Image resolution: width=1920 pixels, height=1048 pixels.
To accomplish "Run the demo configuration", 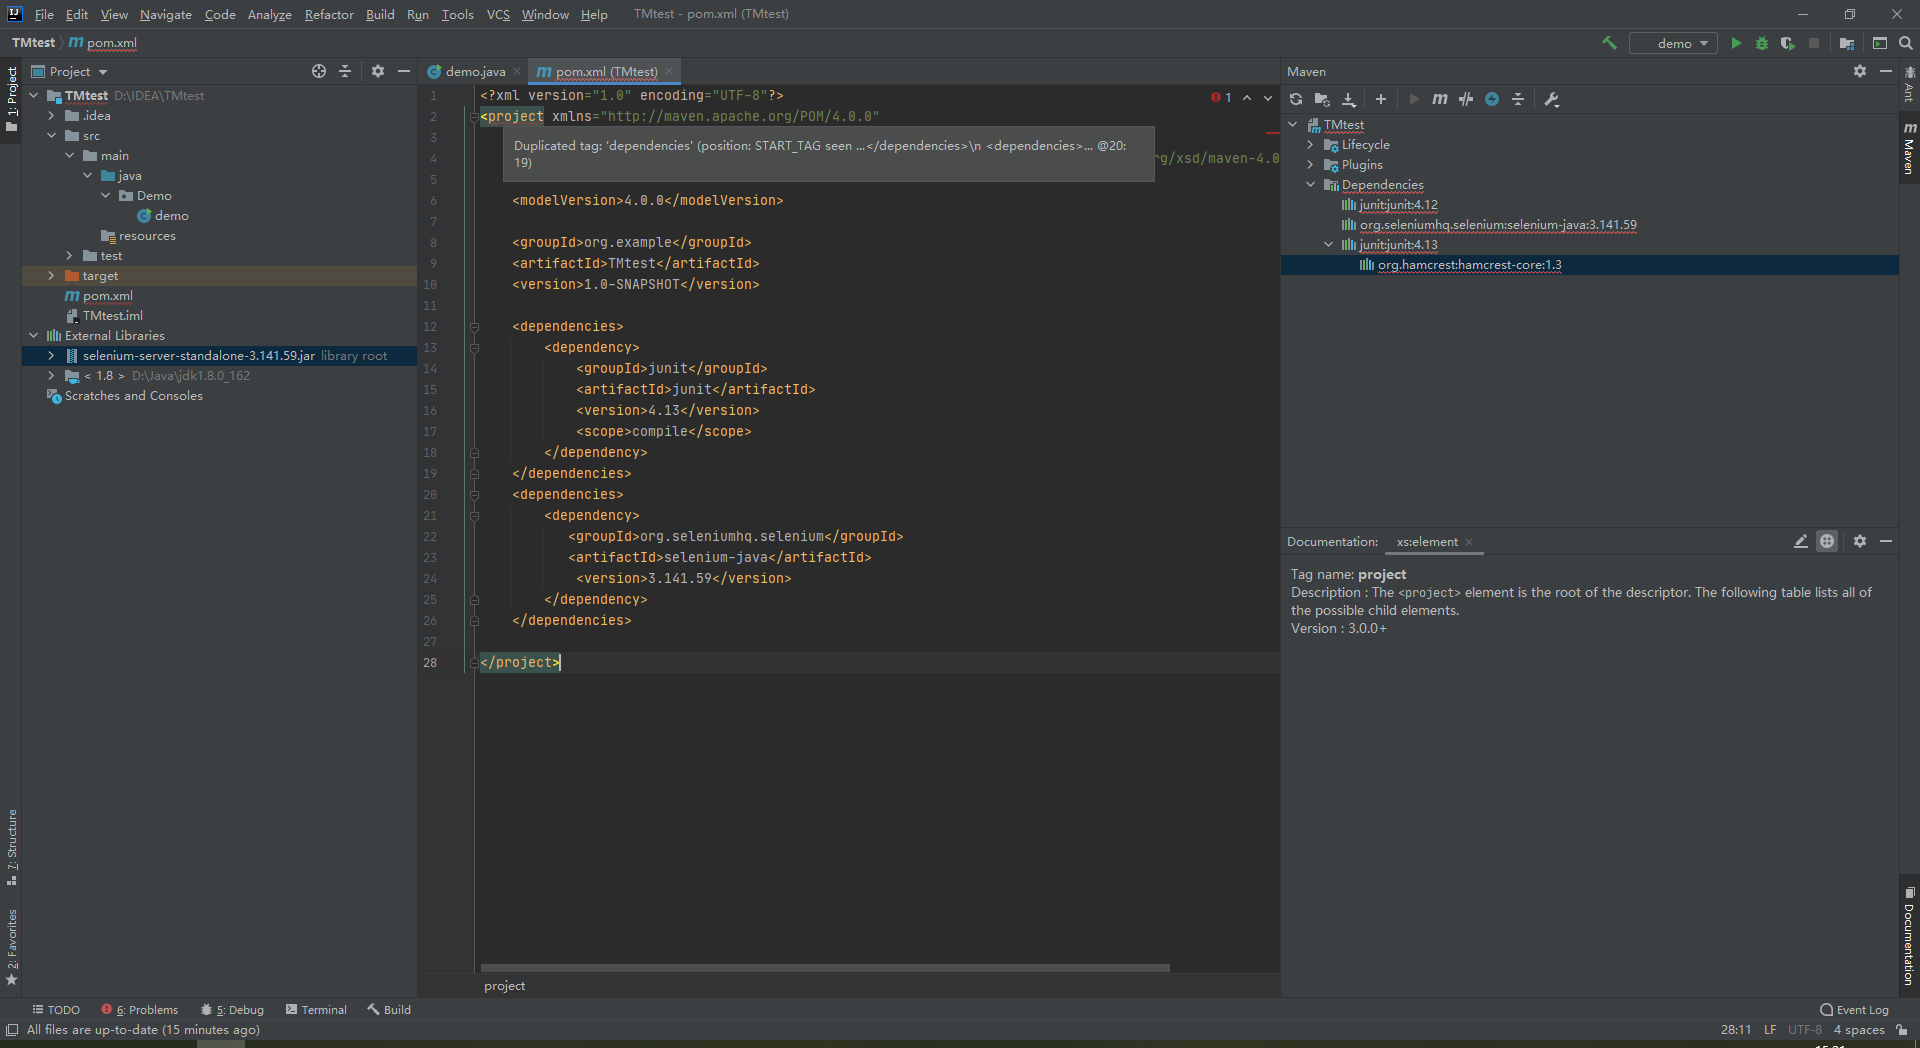I will [x=1736, y=43].
